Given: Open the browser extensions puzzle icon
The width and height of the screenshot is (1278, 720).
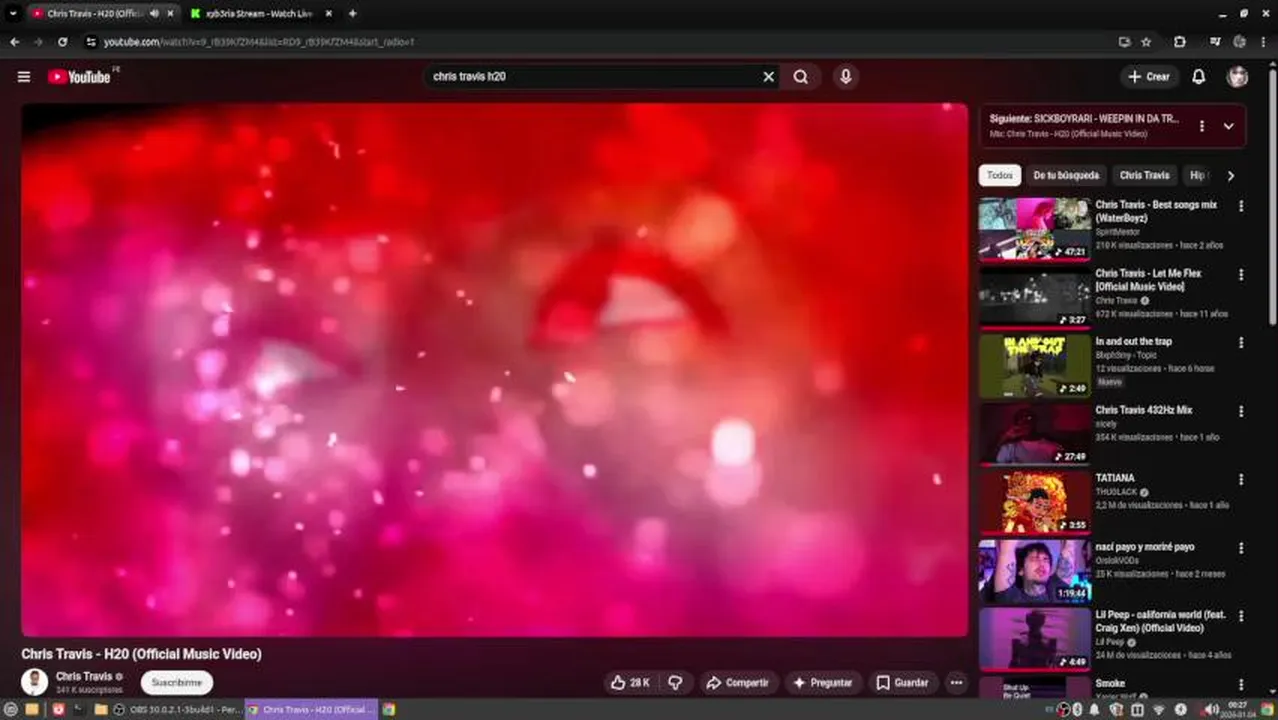Looking at the screenshot, I should point(1179,42).
